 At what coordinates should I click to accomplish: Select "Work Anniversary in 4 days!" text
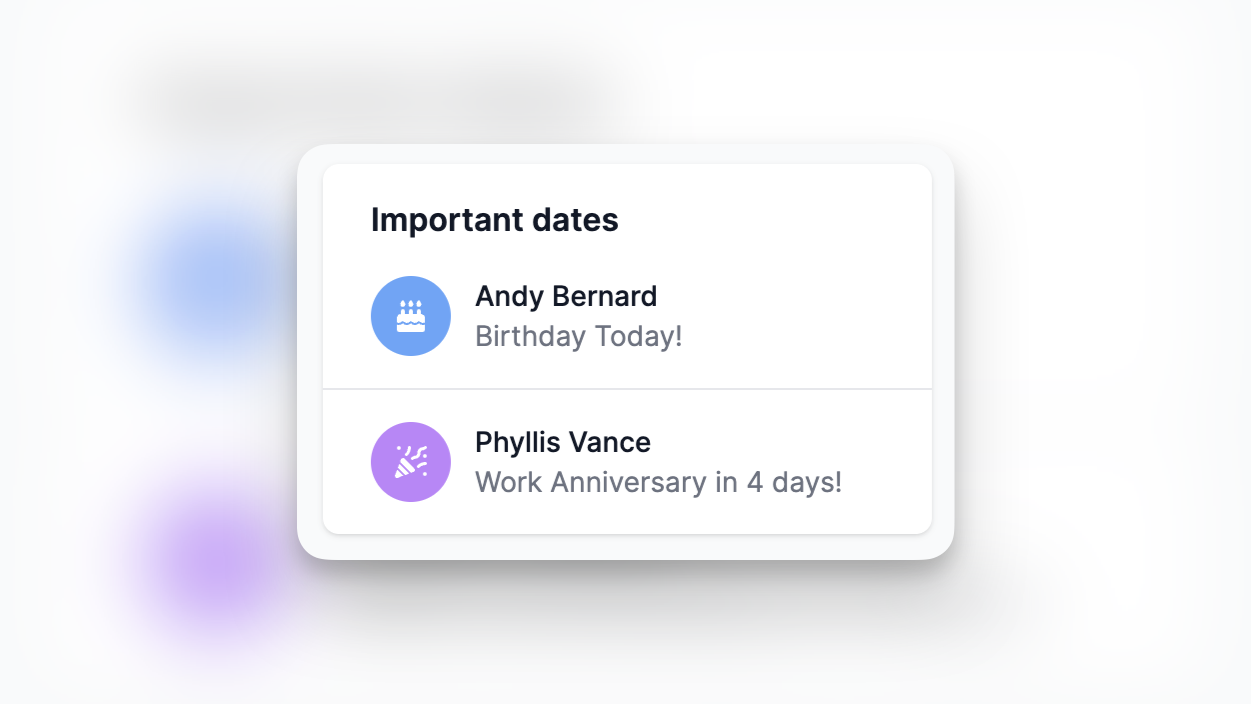(x=658, y=482)
